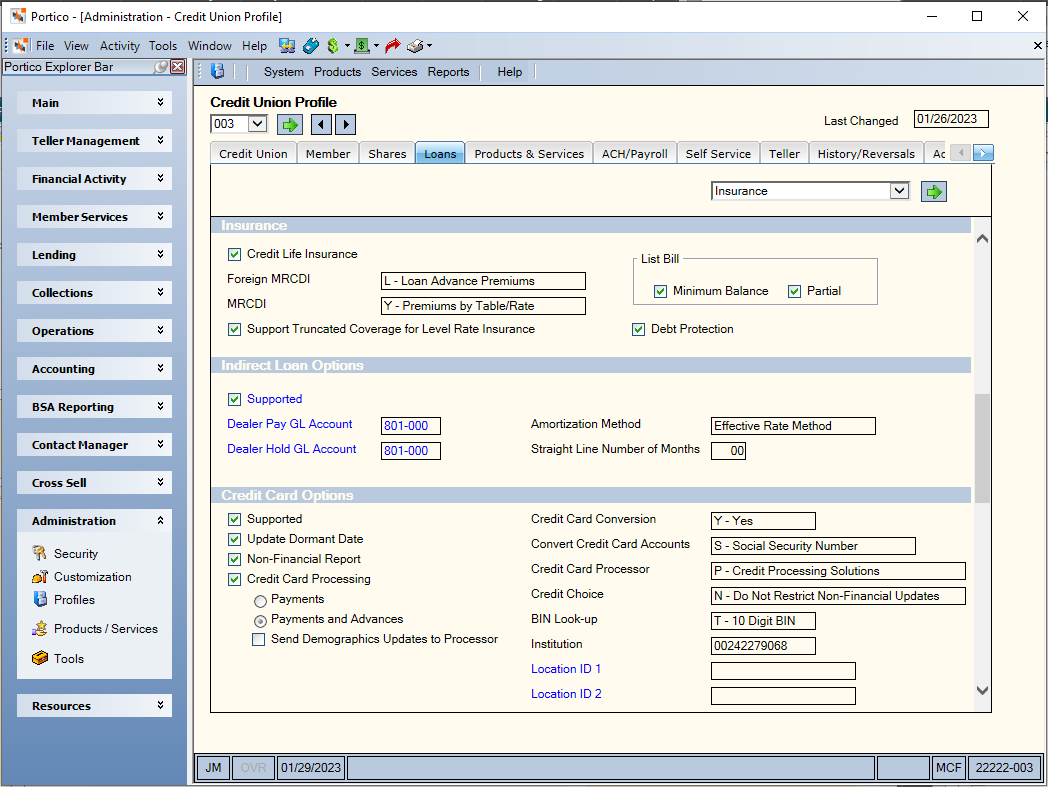1048x787 pixels.
Task: Click the printer icon in toolbar
Action: tap(416, 45)
